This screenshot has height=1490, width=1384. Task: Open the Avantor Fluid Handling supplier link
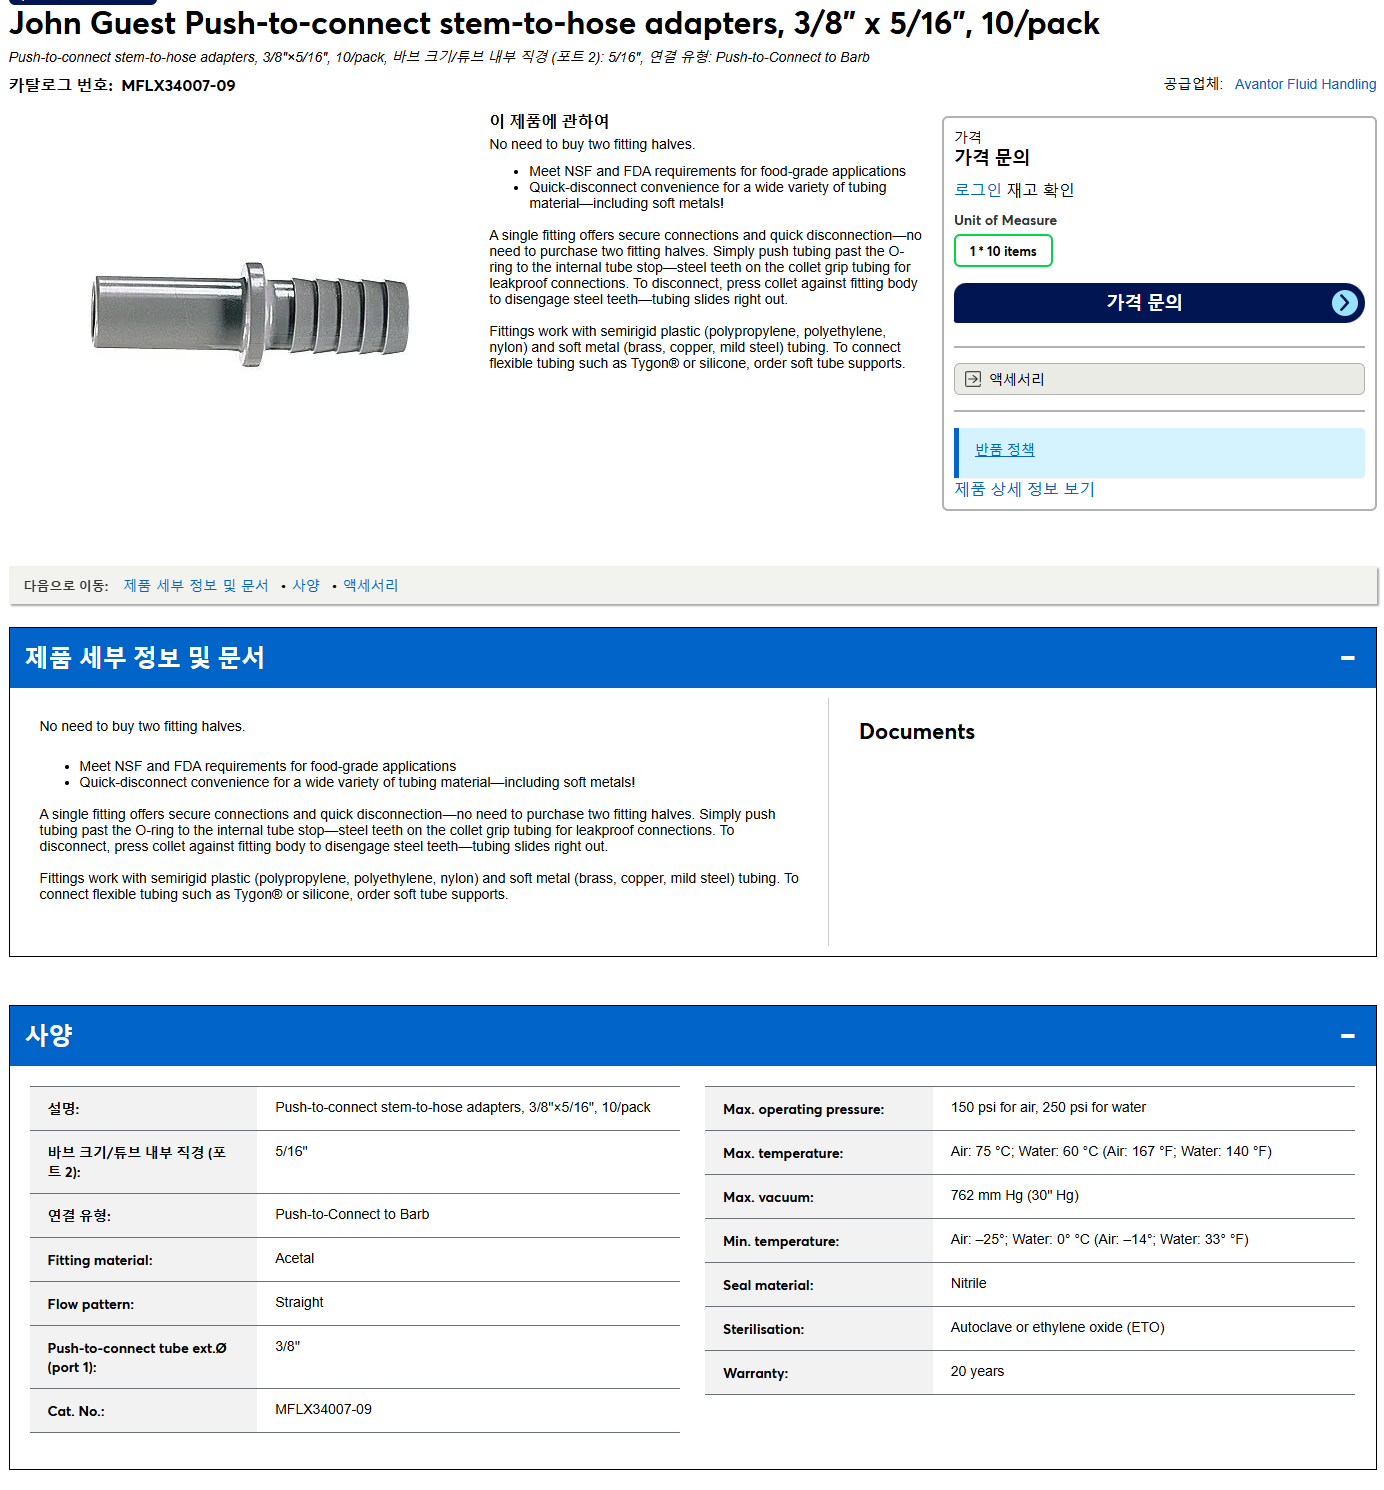1305,84
